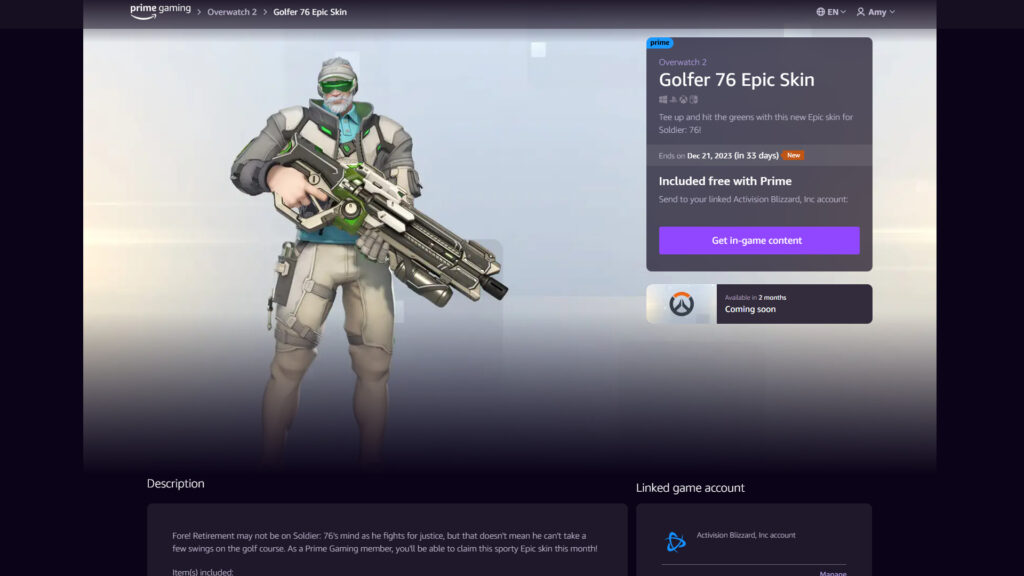
Task: Click the Xbox platform icon
Action: pyautogui.click(x=682, y=99)
